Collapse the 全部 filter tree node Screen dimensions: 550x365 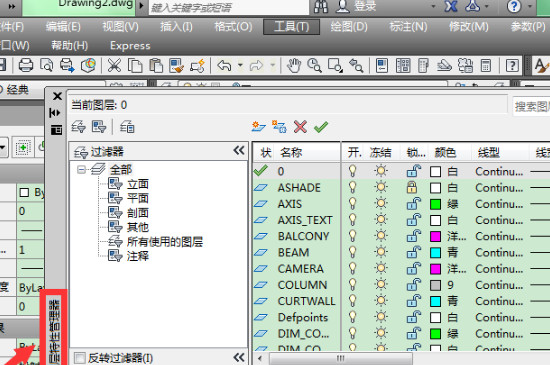pyautogui.click(x=81, y=170)
